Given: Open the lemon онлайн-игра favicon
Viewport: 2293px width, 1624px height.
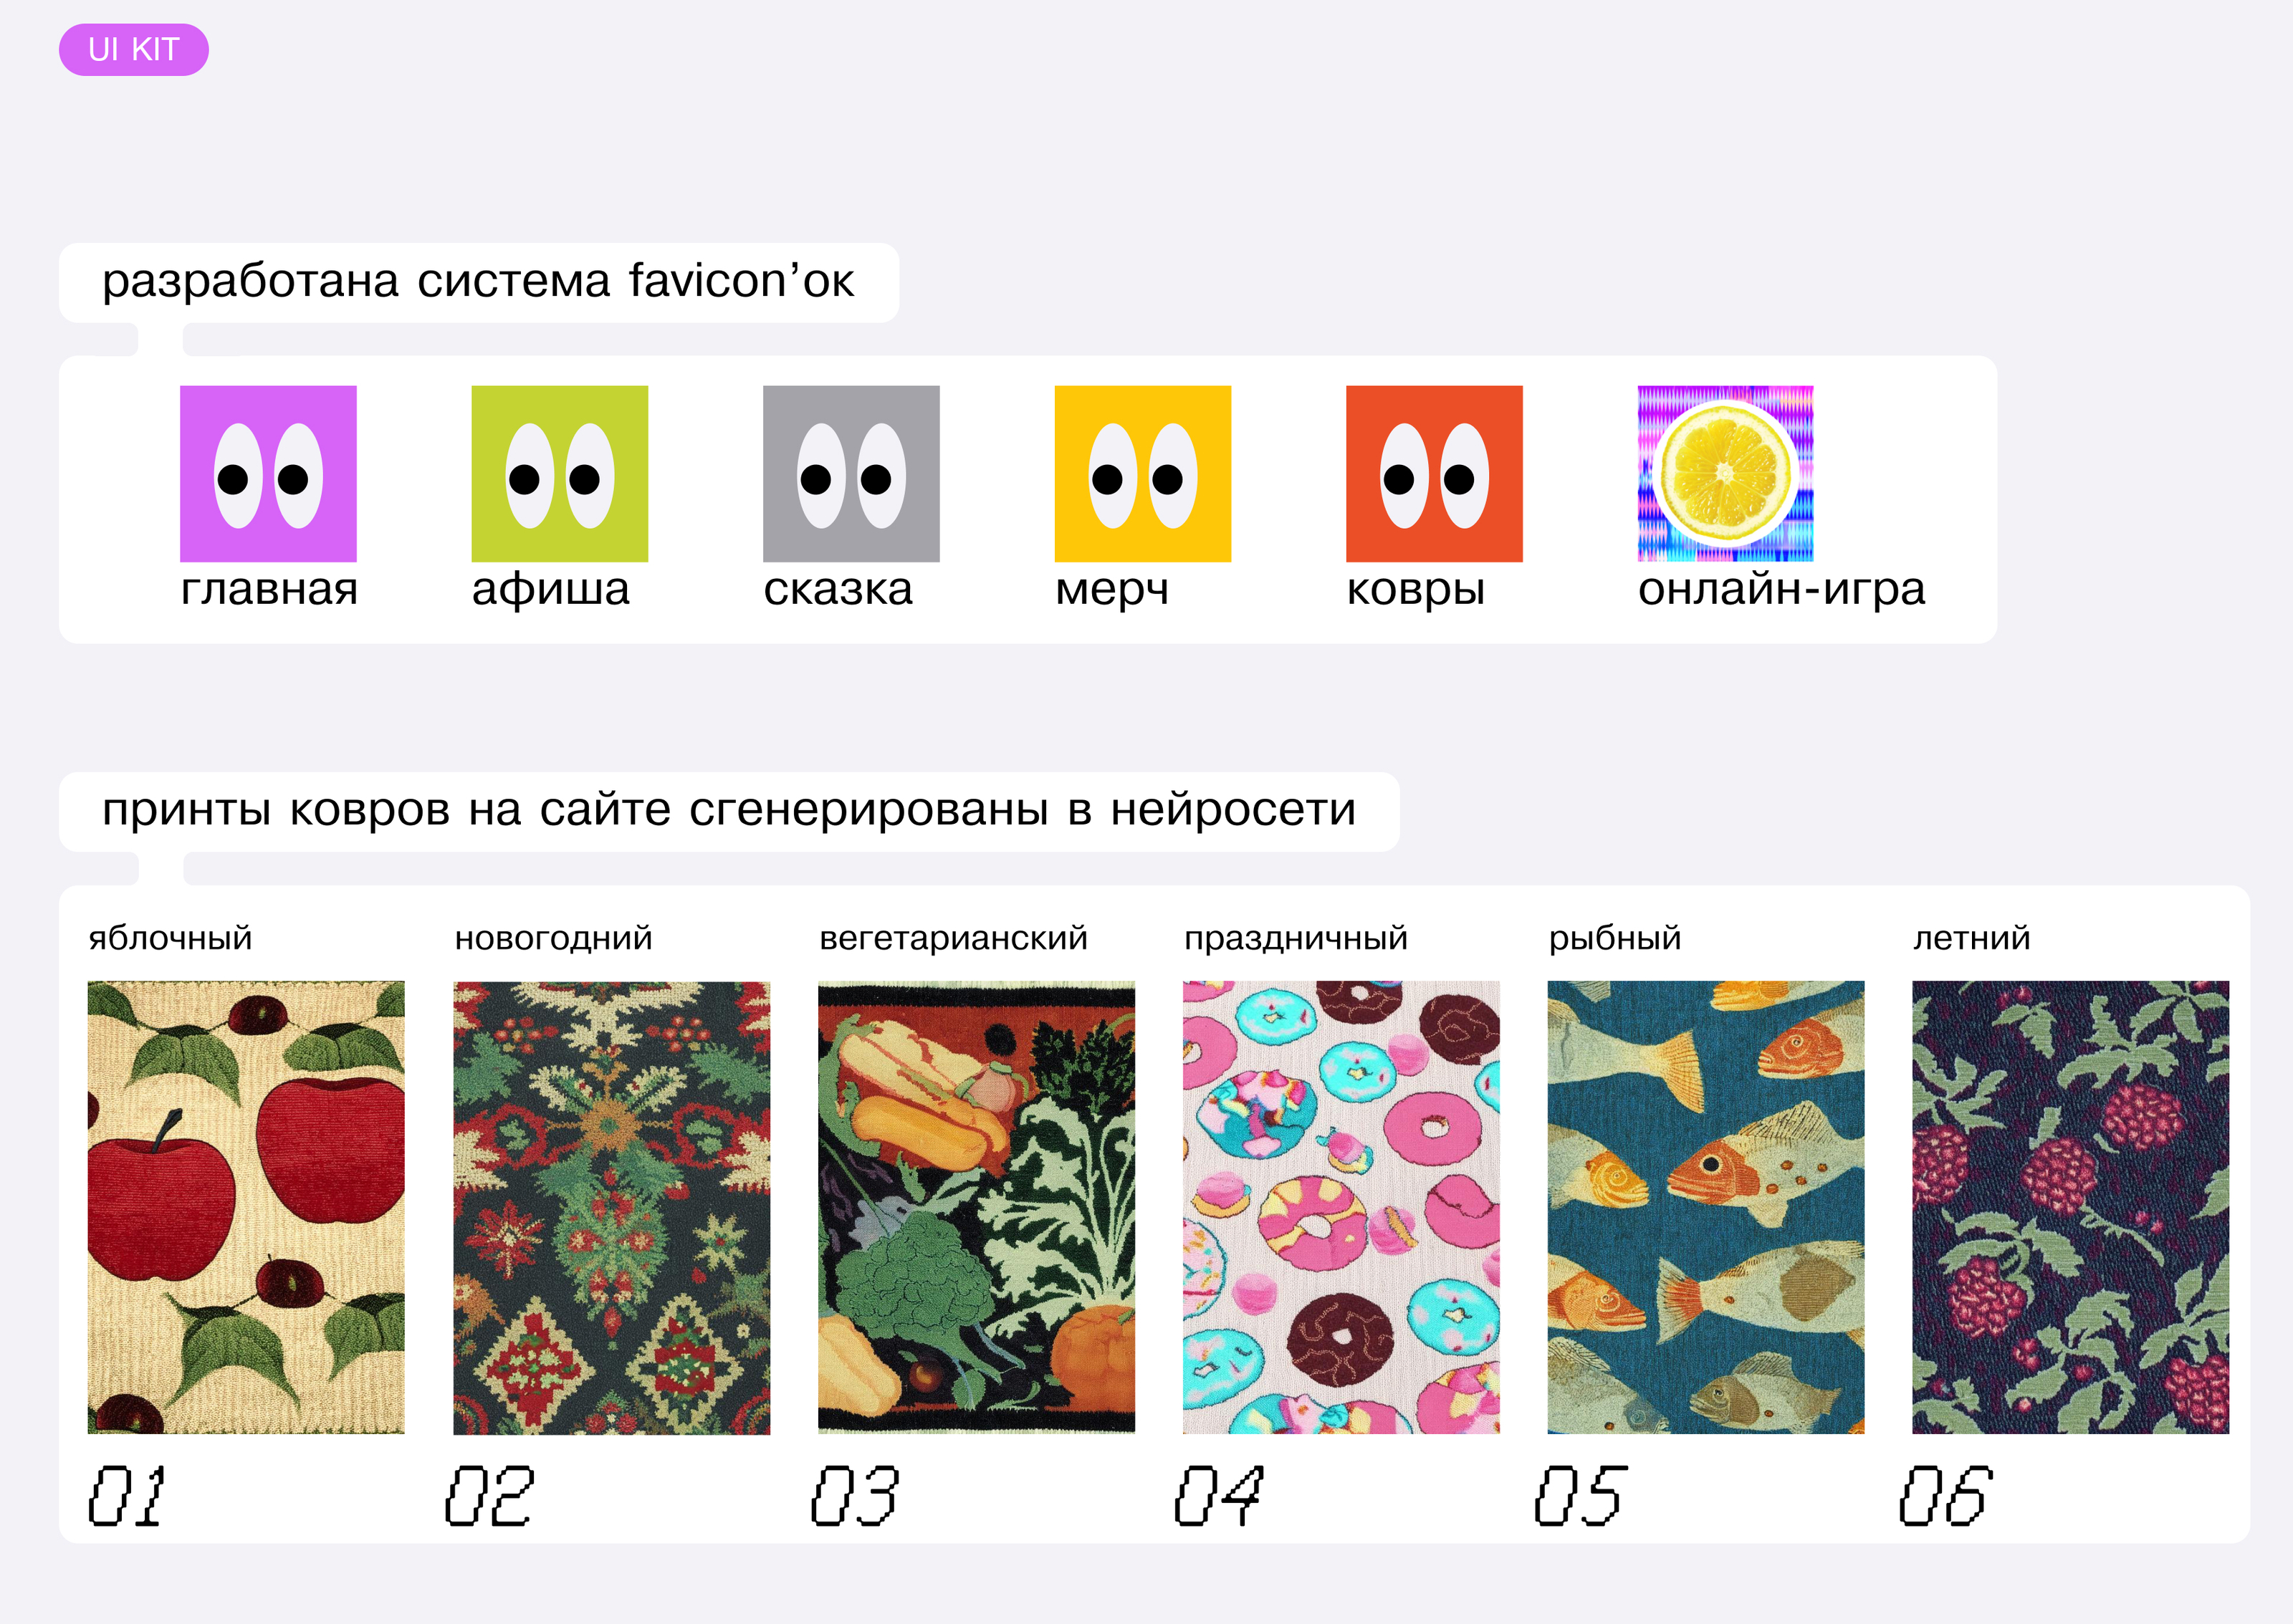Looking at the screenshot, I should [1725, 474].
